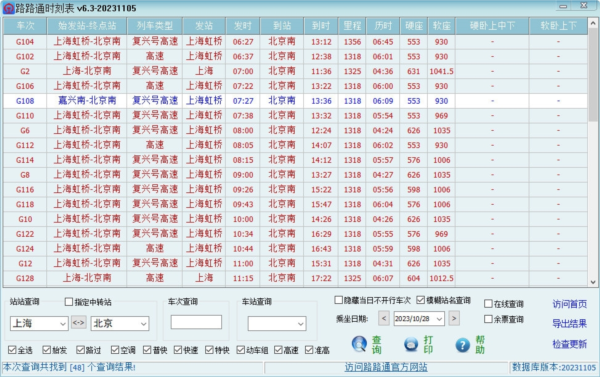The image size is (600, 377).
Task: Select the G2 train number cell
Action: [25, 71]
